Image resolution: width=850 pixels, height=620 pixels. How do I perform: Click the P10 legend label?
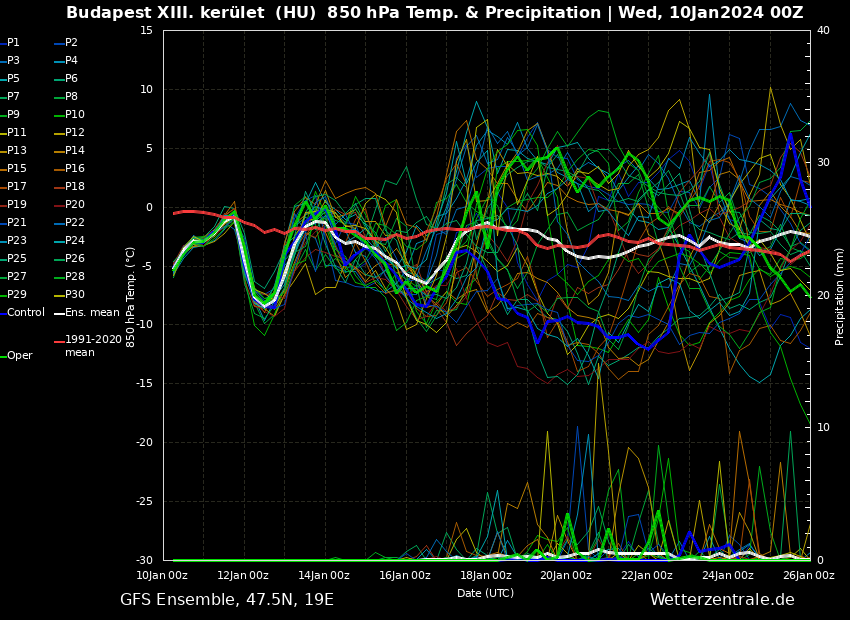(74, 115)
